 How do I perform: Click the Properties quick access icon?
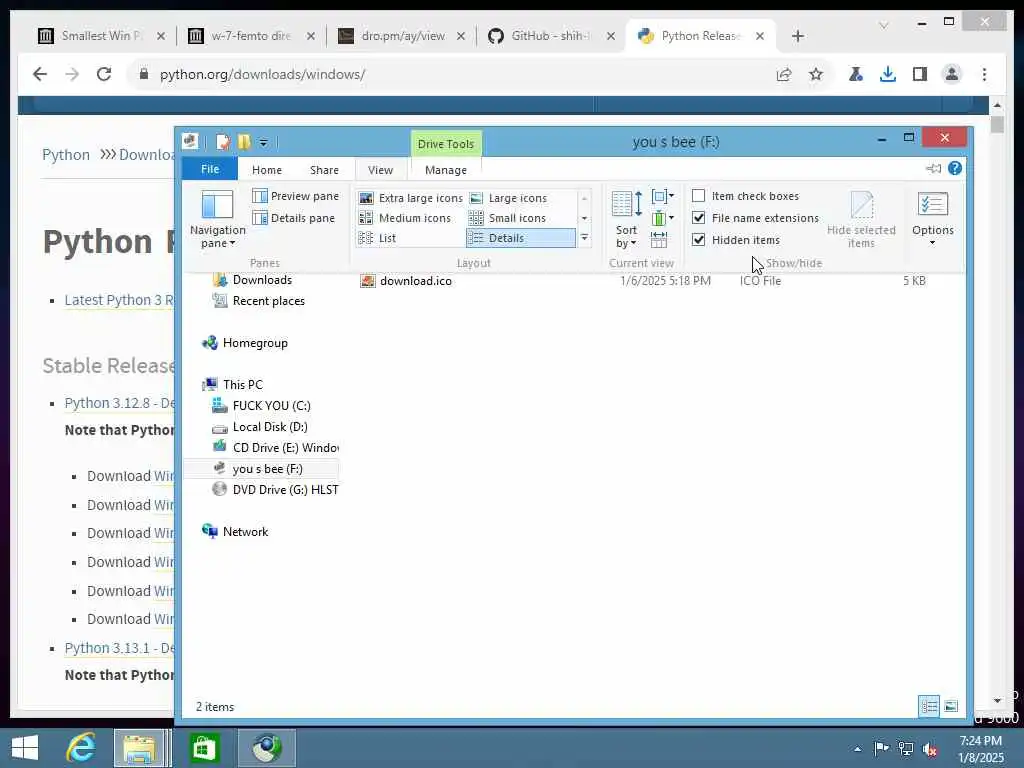[223, 142]
